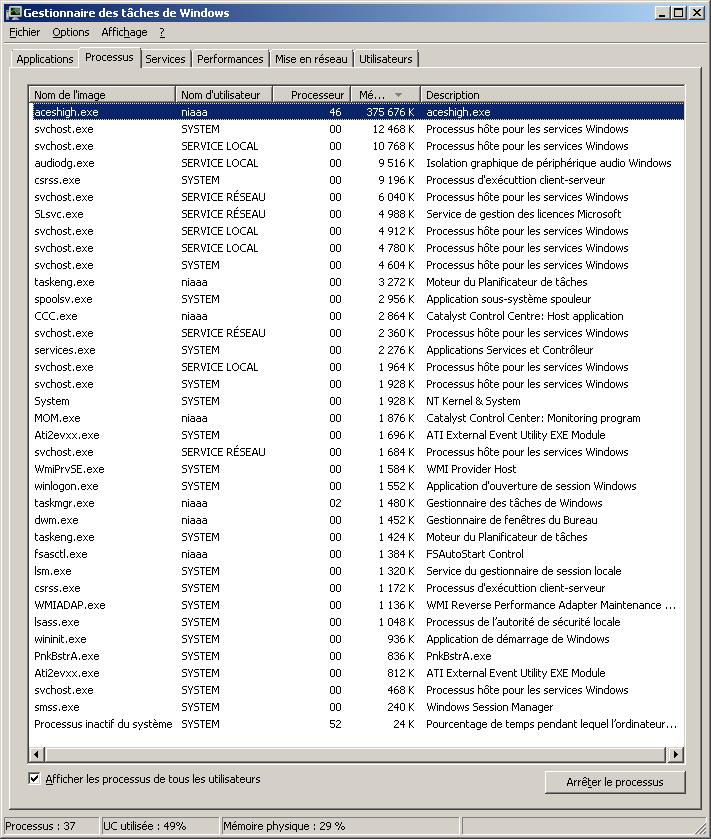711x839 pixels.
Task: Click the horizontal scrollbar right arrow
Action: tap(676, 754)
